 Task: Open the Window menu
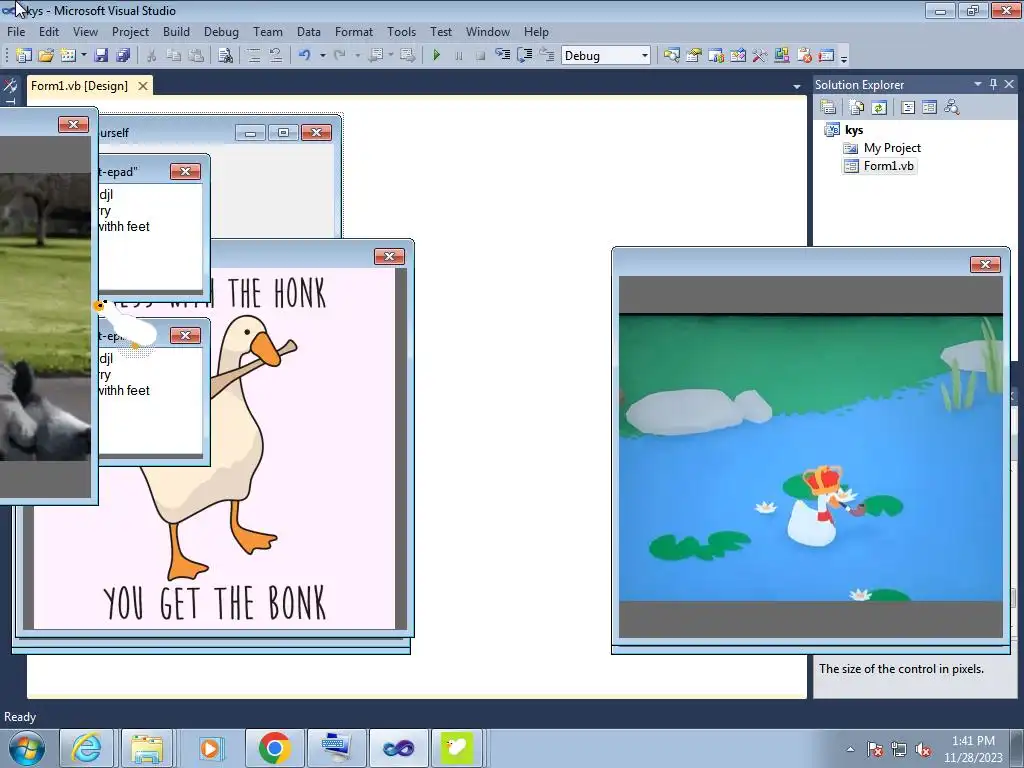488,31
